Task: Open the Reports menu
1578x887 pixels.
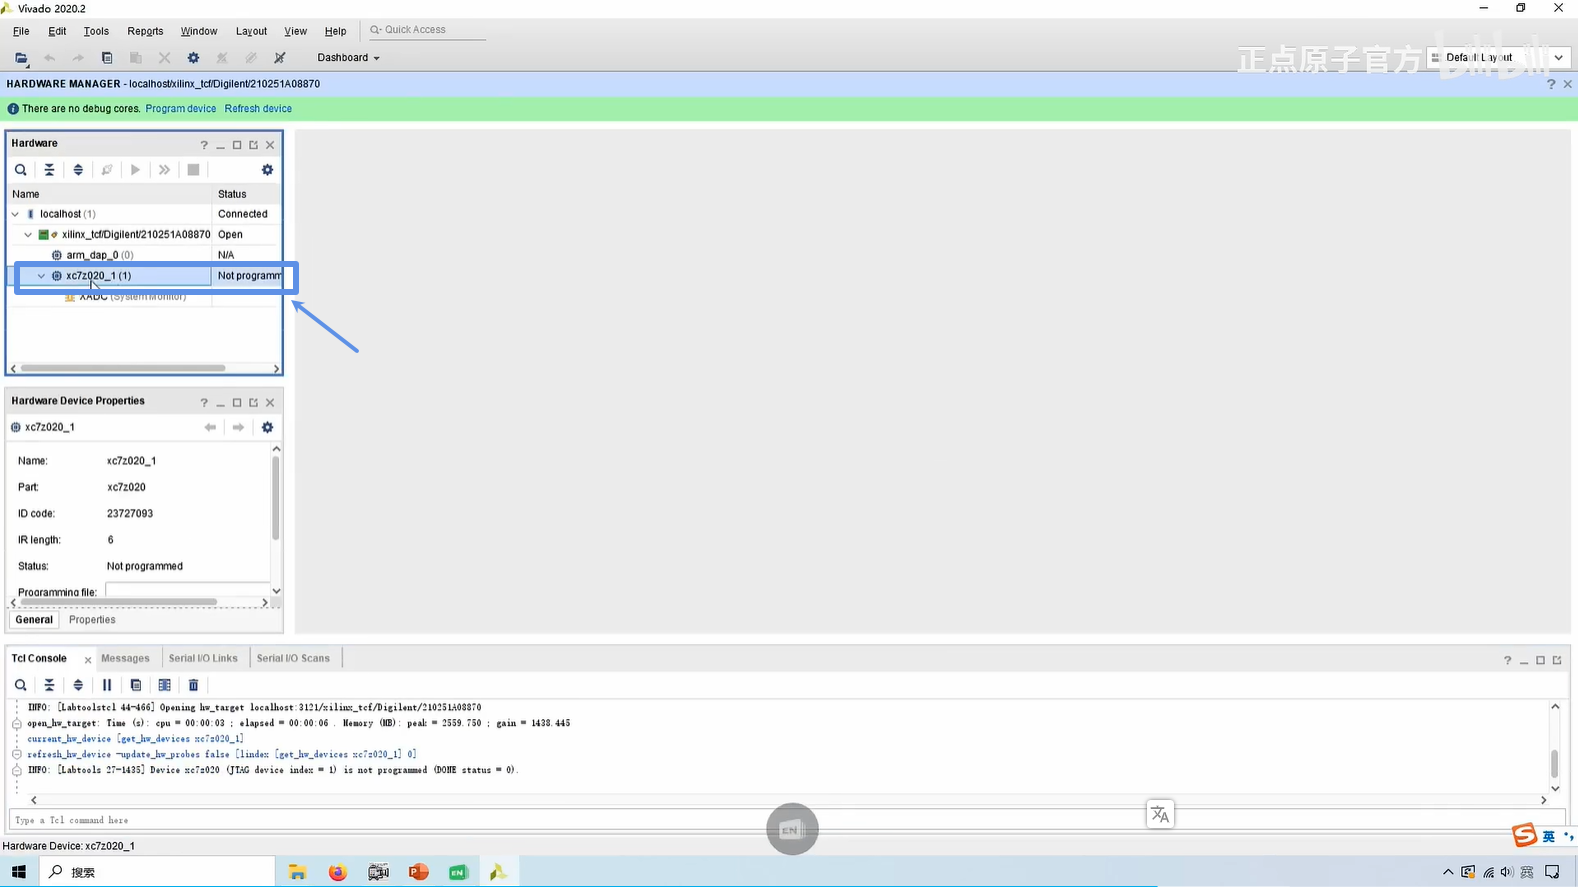Action: pos(145,31)
